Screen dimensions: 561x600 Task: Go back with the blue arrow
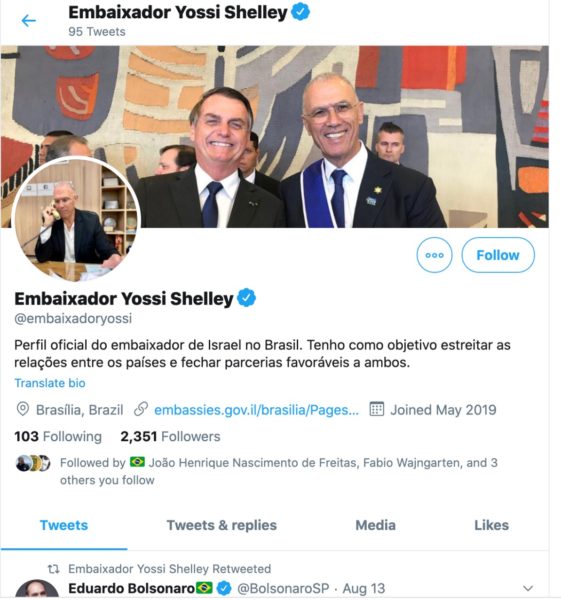pyautogui.click(x=29, y=21)
